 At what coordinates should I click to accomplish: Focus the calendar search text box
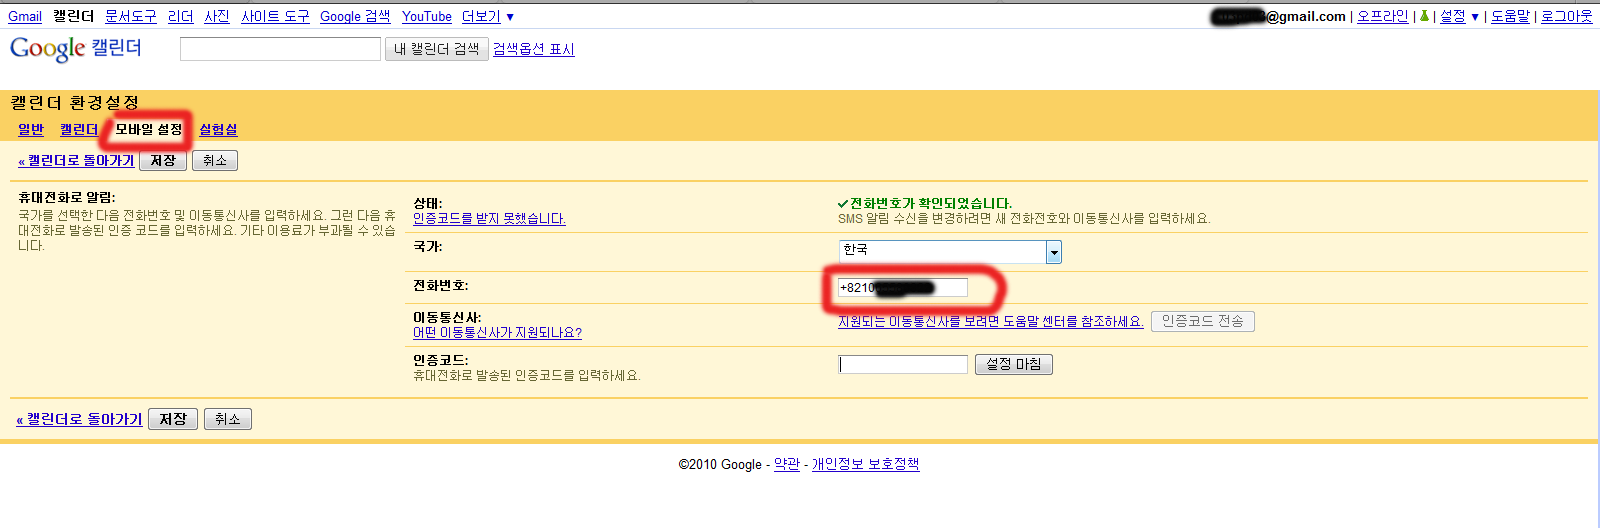click(280, 49)
